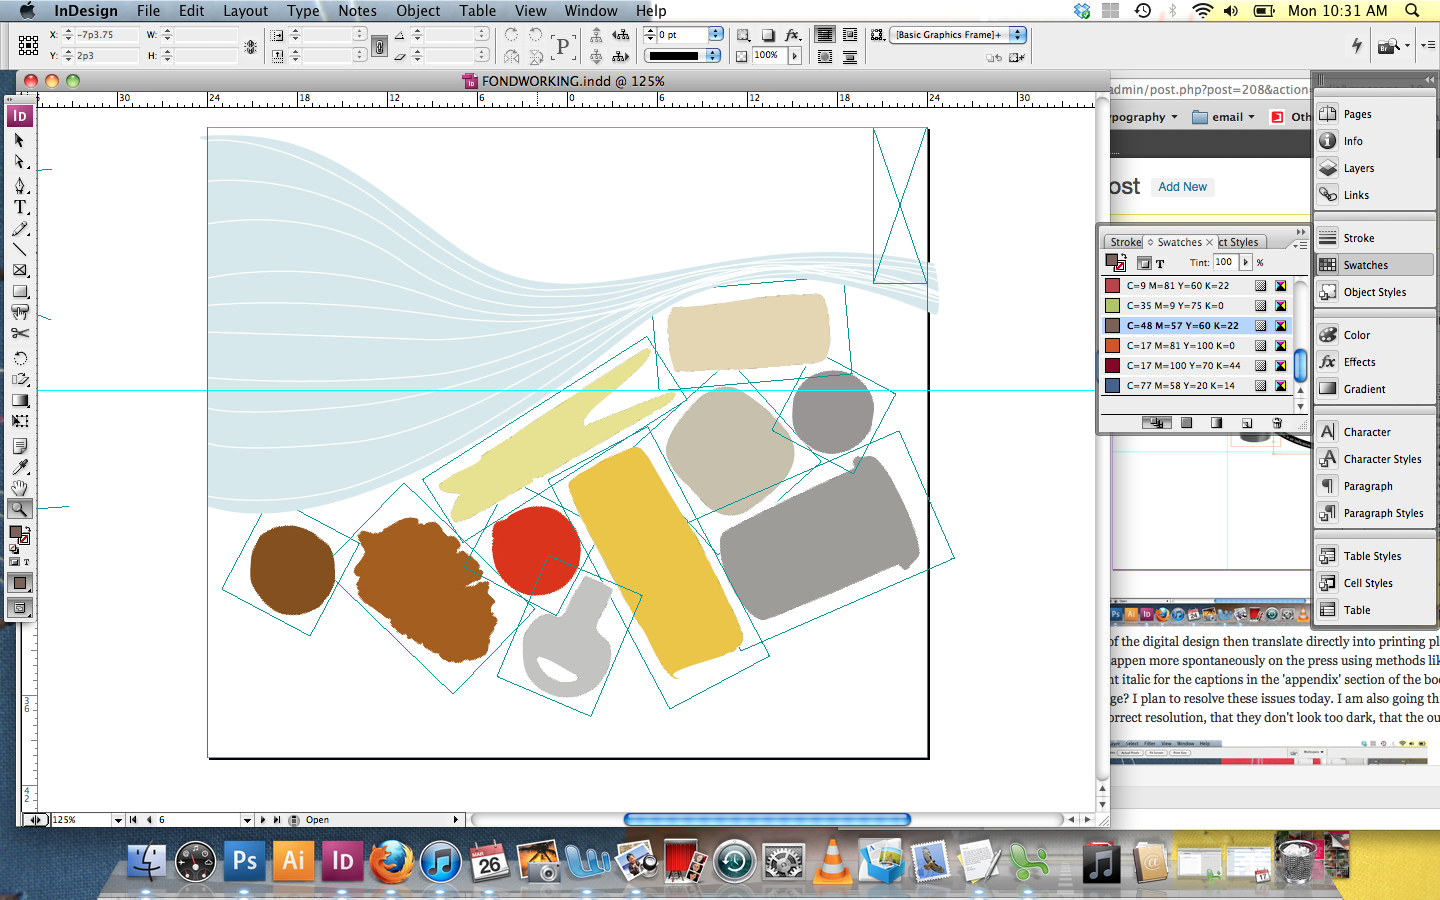Toggle Formatting affects text button in Swatches
1440x900 pixels.
coord(1160,263)
